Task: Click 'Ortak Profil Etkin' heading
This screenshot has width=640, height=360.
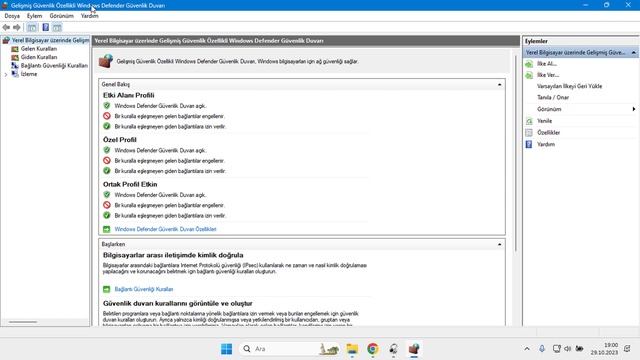Action: tap(130, 184)
